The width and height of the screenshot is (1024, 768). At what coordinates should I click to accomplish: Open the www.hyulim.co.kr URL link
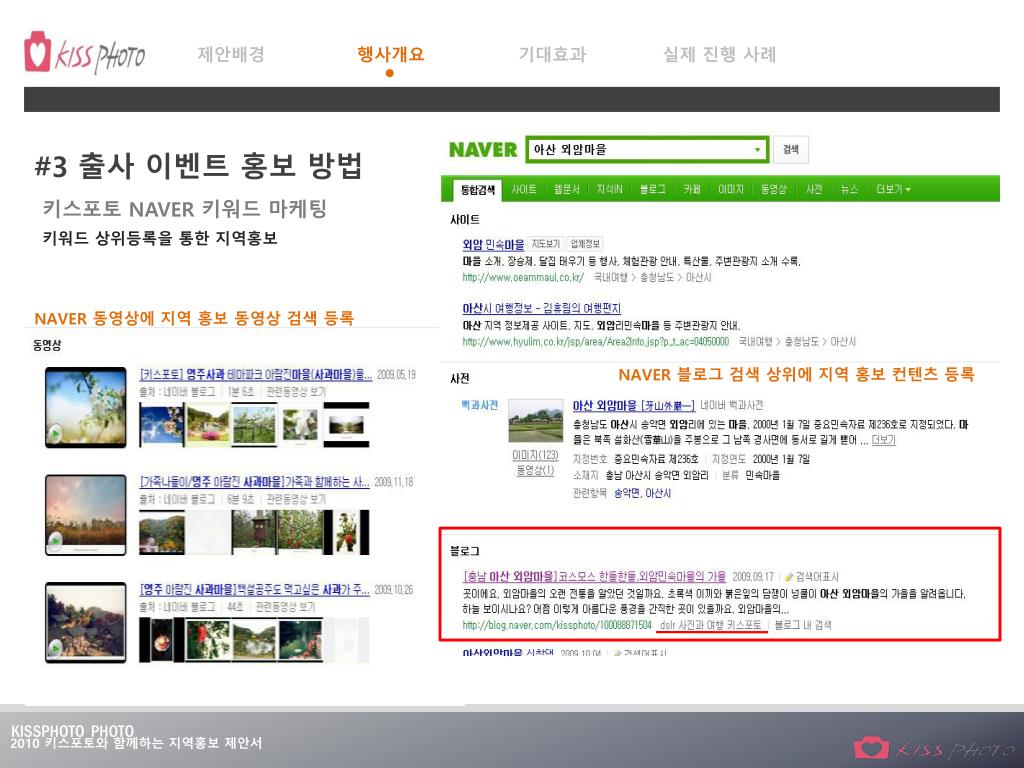[596, 342]
